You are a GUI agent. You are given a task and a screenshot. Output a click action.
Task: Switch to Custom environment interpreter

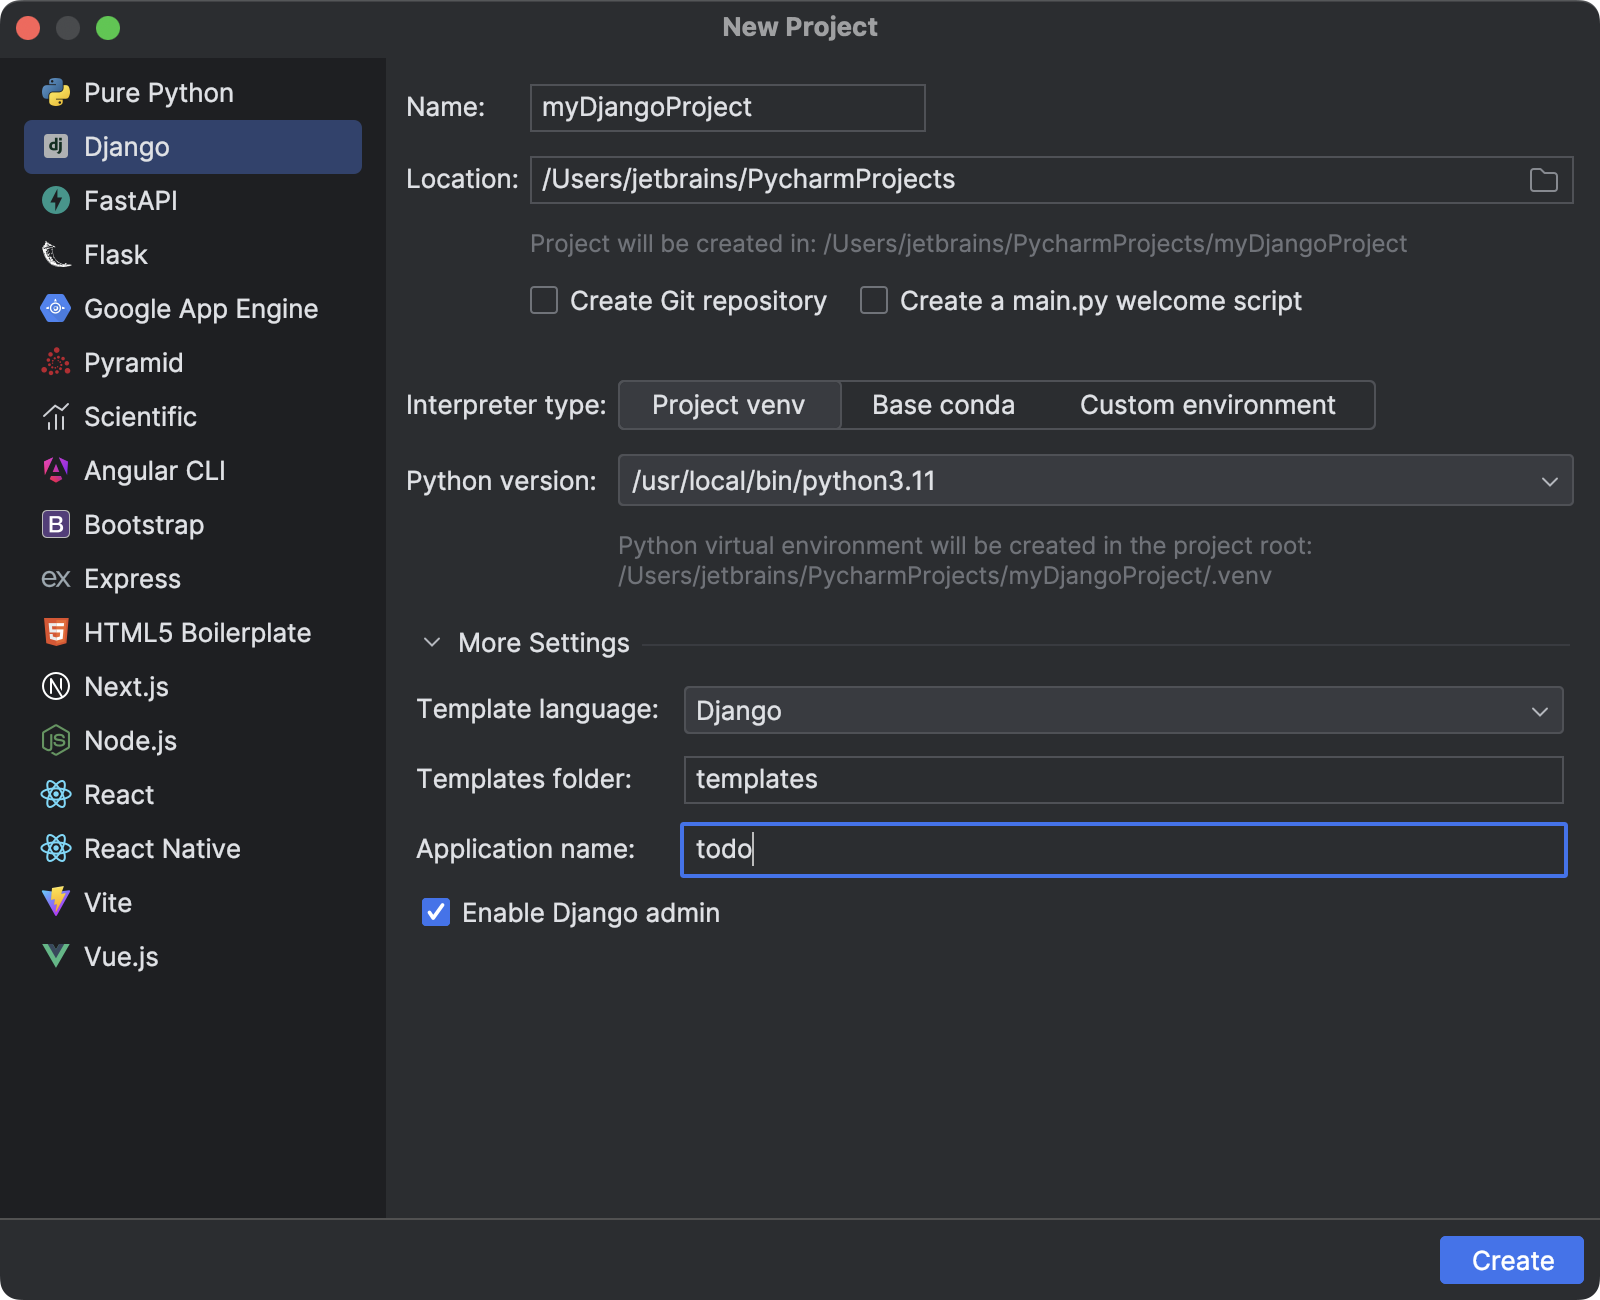pyautogui.click(x=1207, y=405)
